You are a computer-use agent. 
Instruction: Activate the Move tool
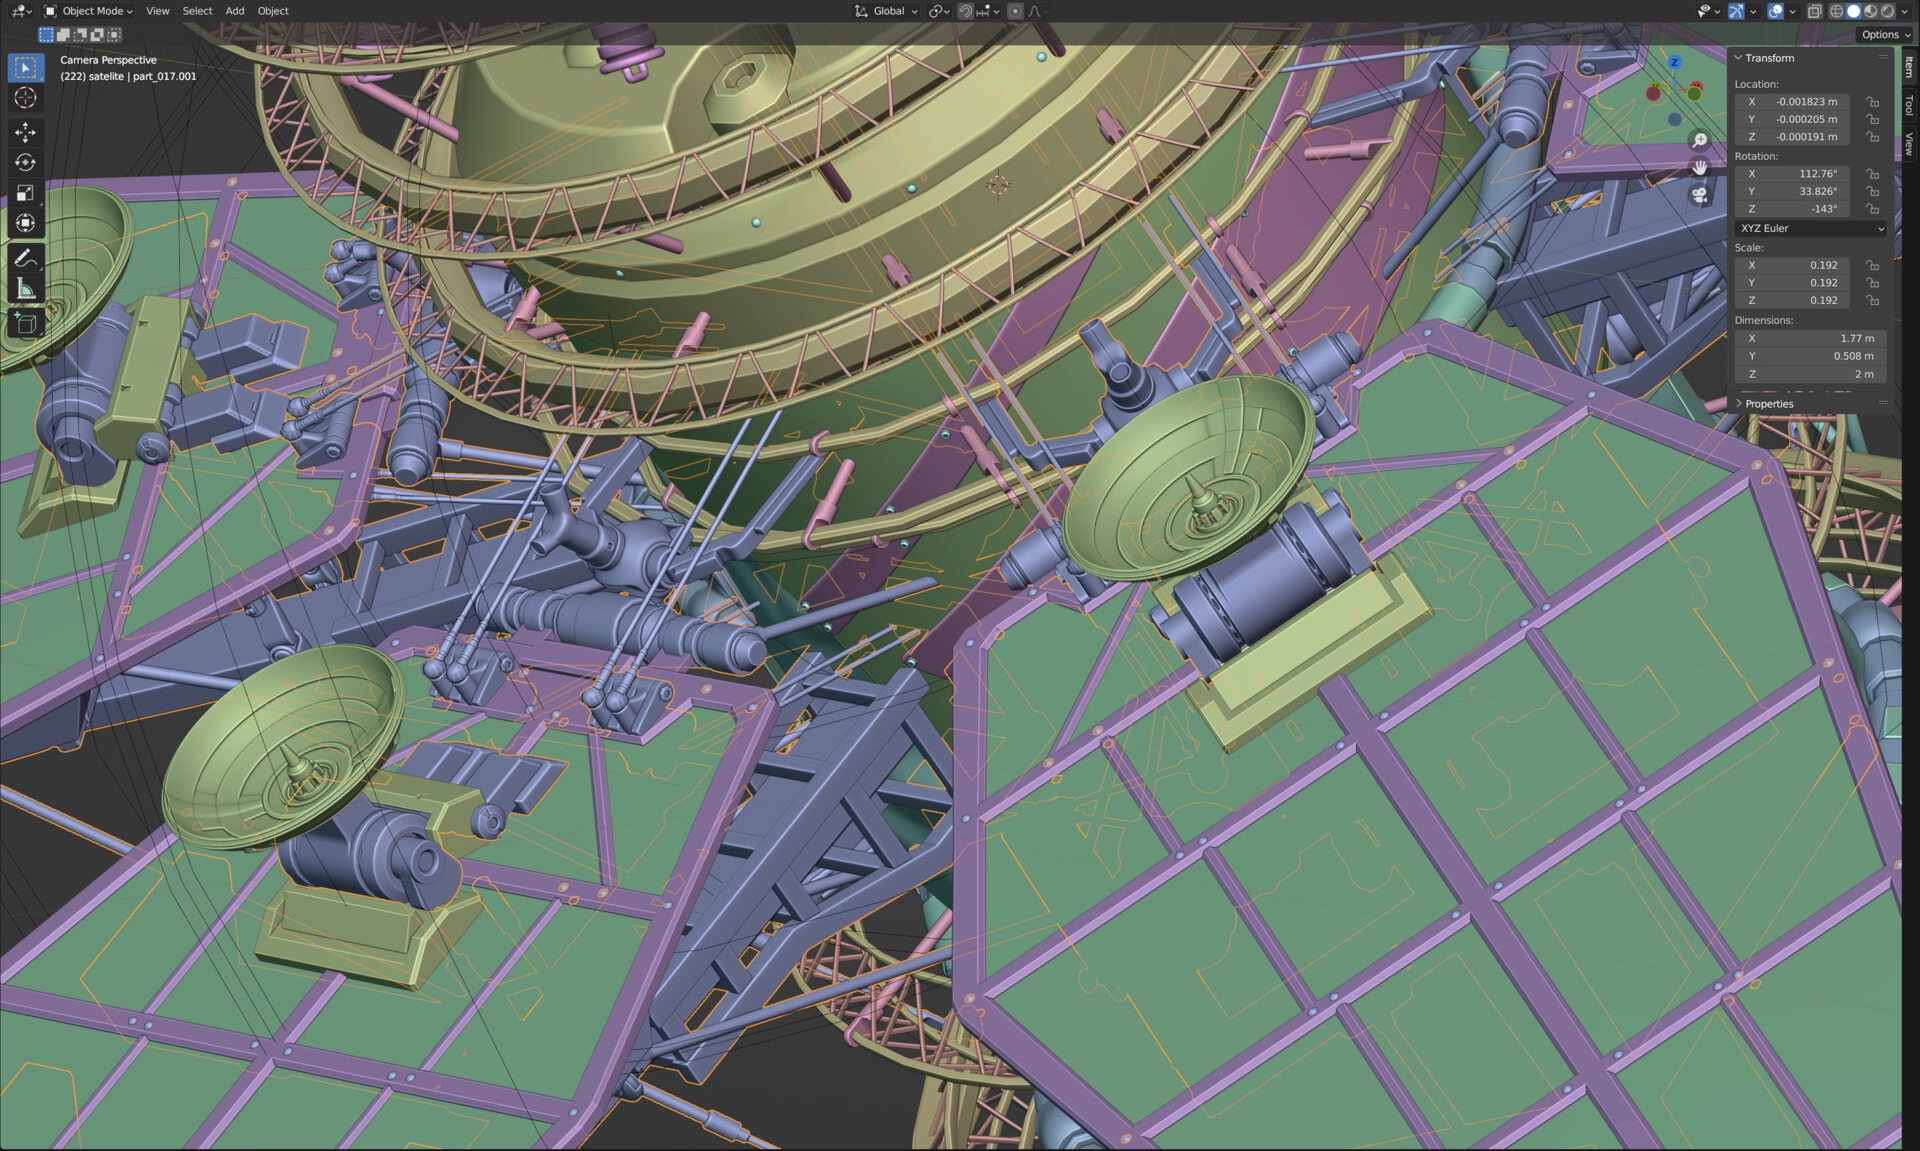pyautogui.click(x=26, y=132)
